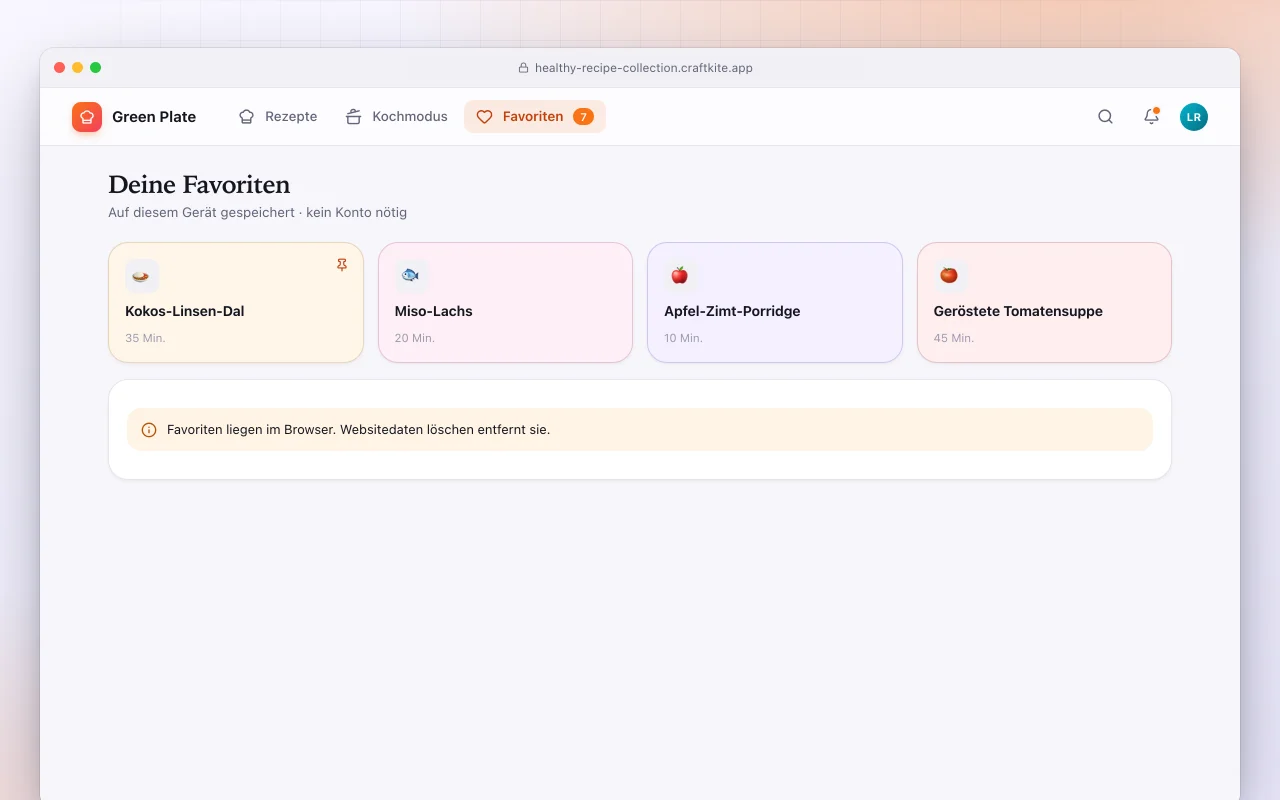Open the Apfel-Zimt-Porridge recipe title

tap(732, 311)
